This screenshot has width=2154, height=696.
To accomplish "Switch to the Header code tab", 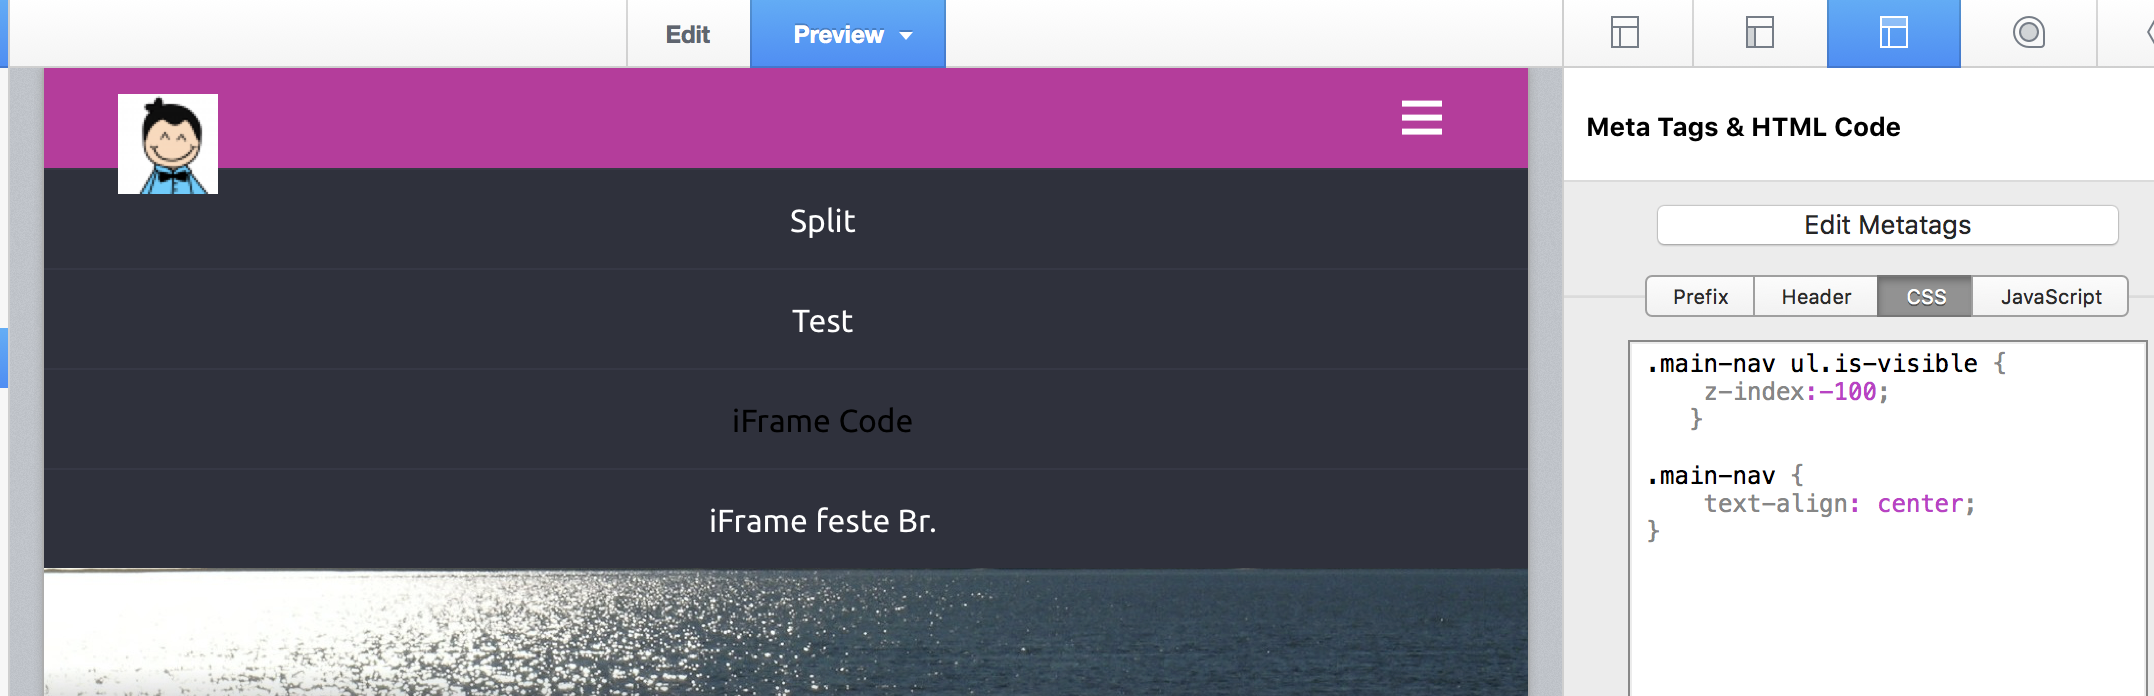I will [1816, 297].
